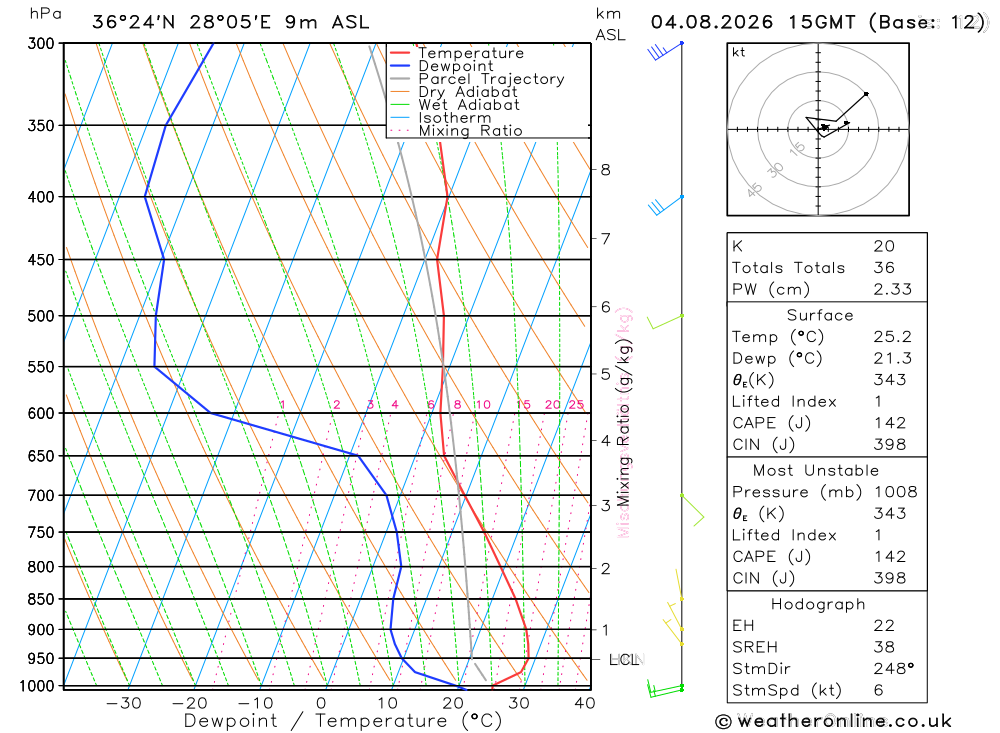Click the '300' pressure level label
Viewport: 1000px width, 733px height.
tap(41, 43)
